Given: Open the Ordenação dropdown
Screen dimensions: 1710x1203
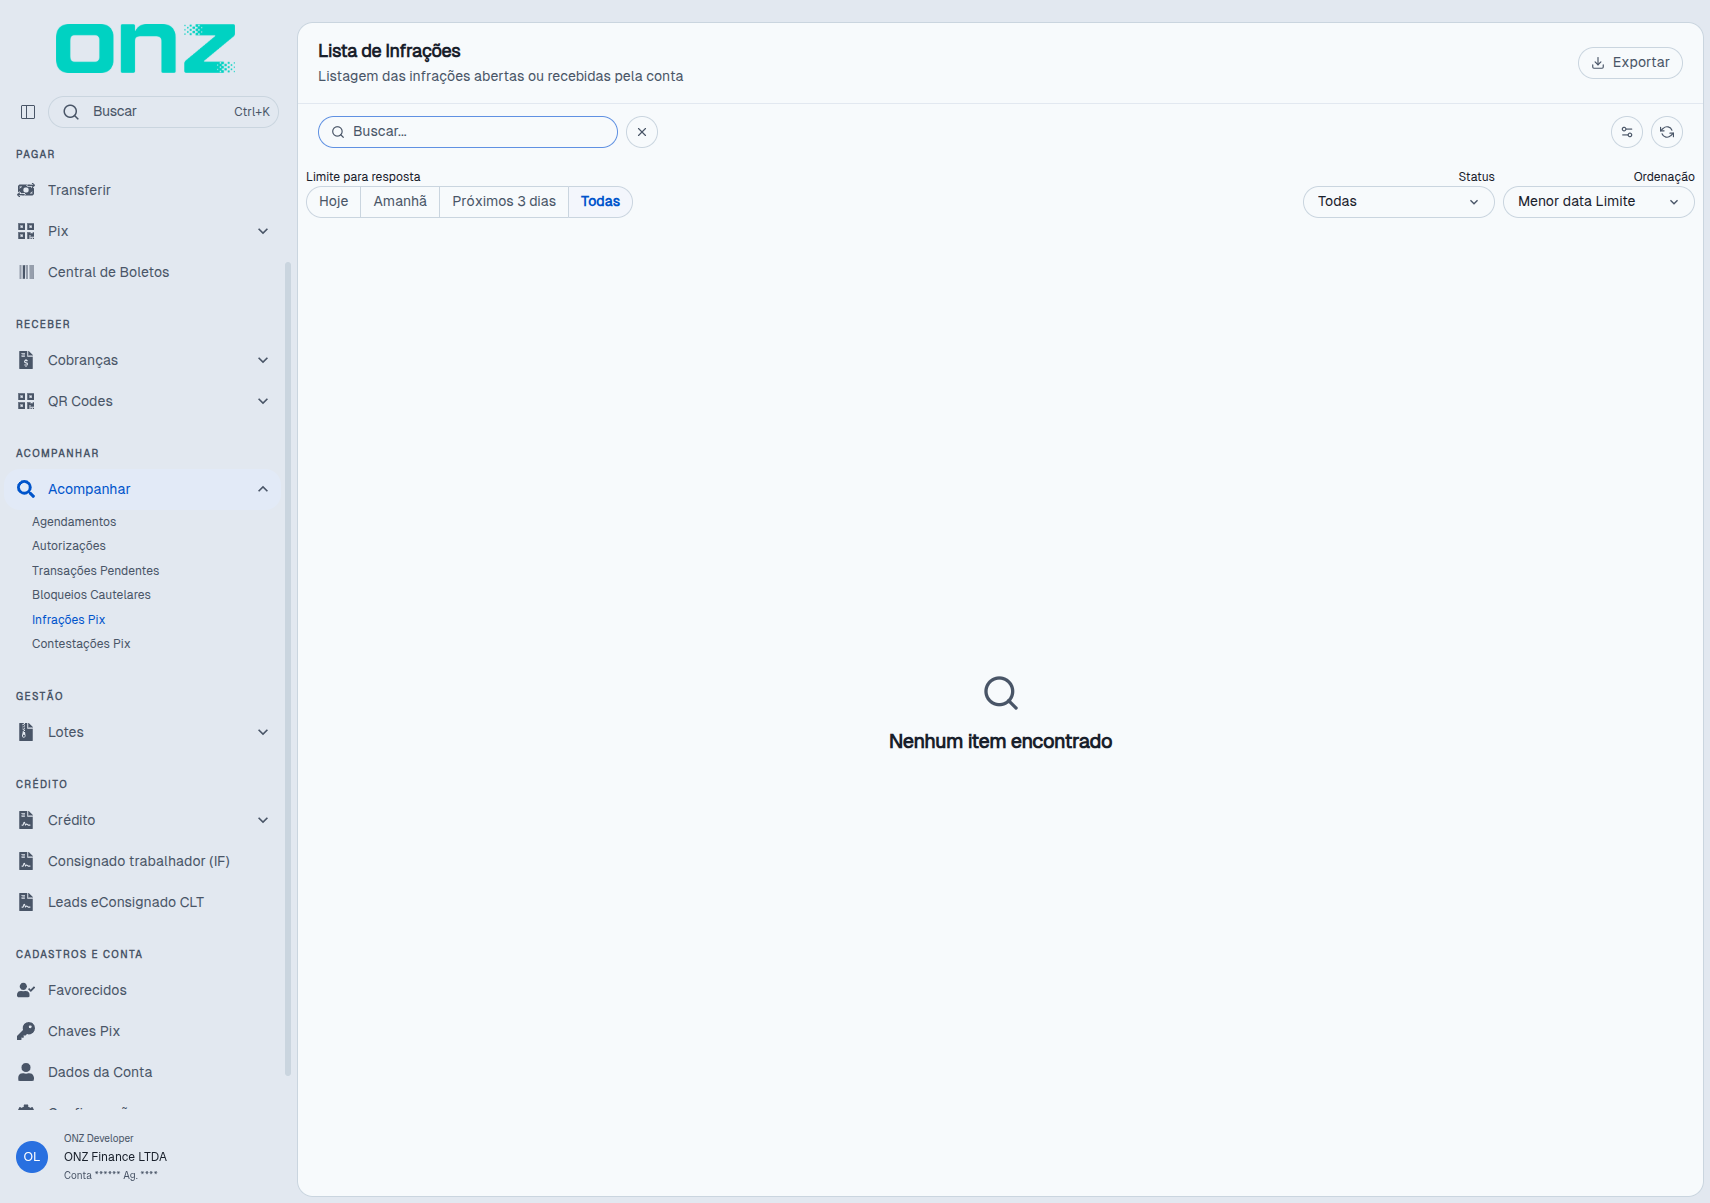Looking at the screenshot, I should (x=1598, y=202).
